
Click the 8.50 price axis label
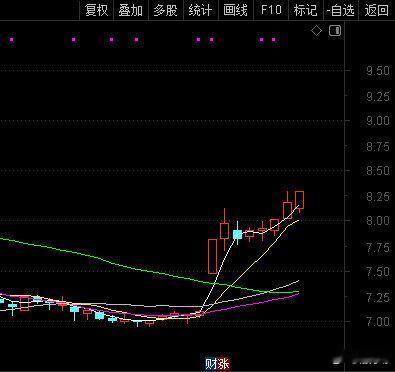[x=378, y=171]
